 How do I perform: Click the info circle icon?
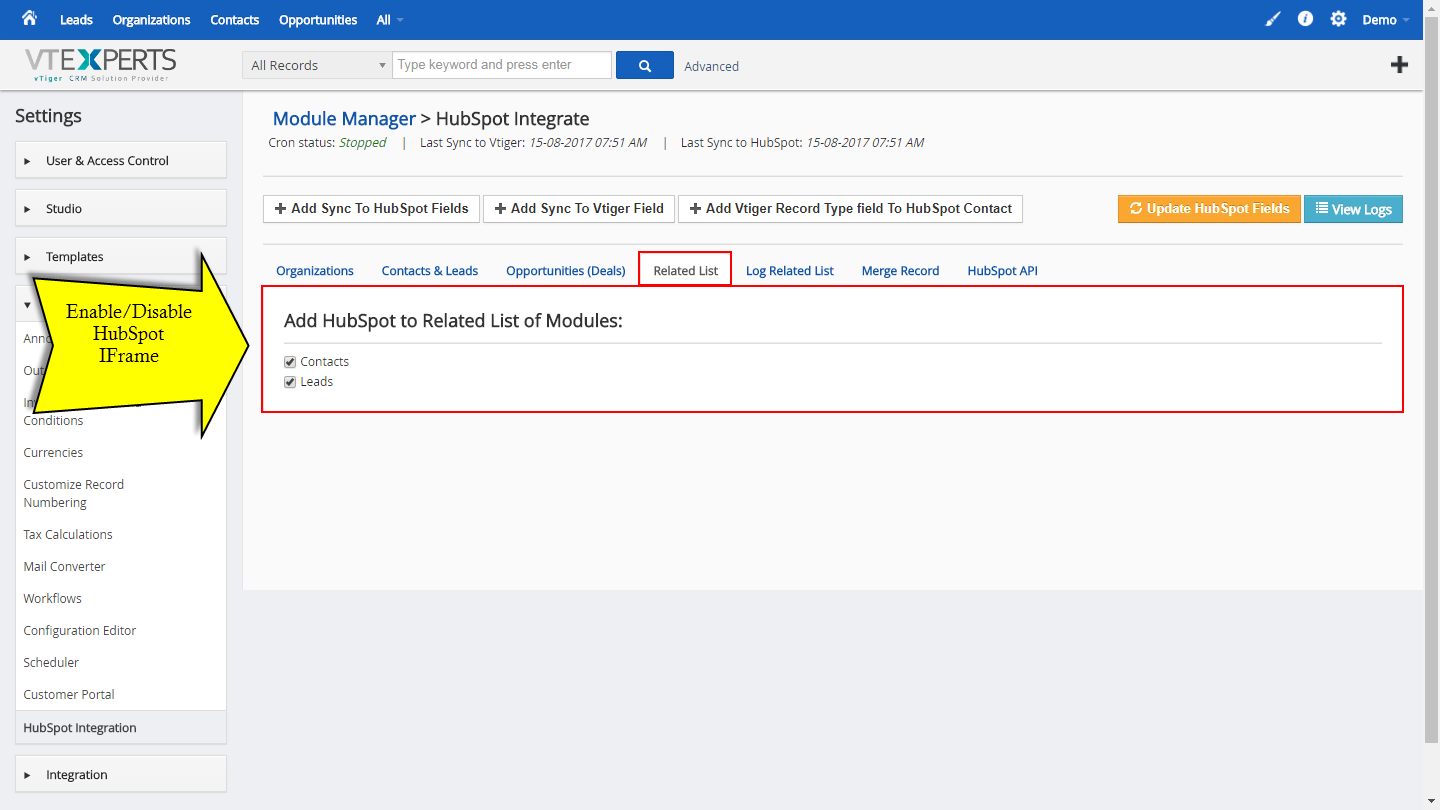1305,19
